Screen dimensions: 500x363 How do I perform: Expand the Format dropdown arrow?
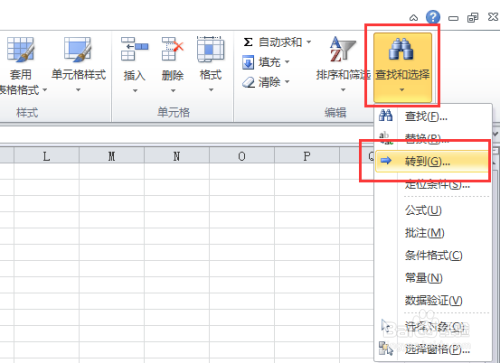point(211,90)
